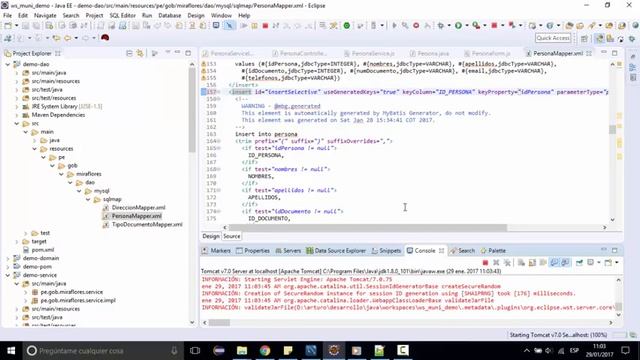
Task: Switch to Java EE perspective icon
Action: 599,38
